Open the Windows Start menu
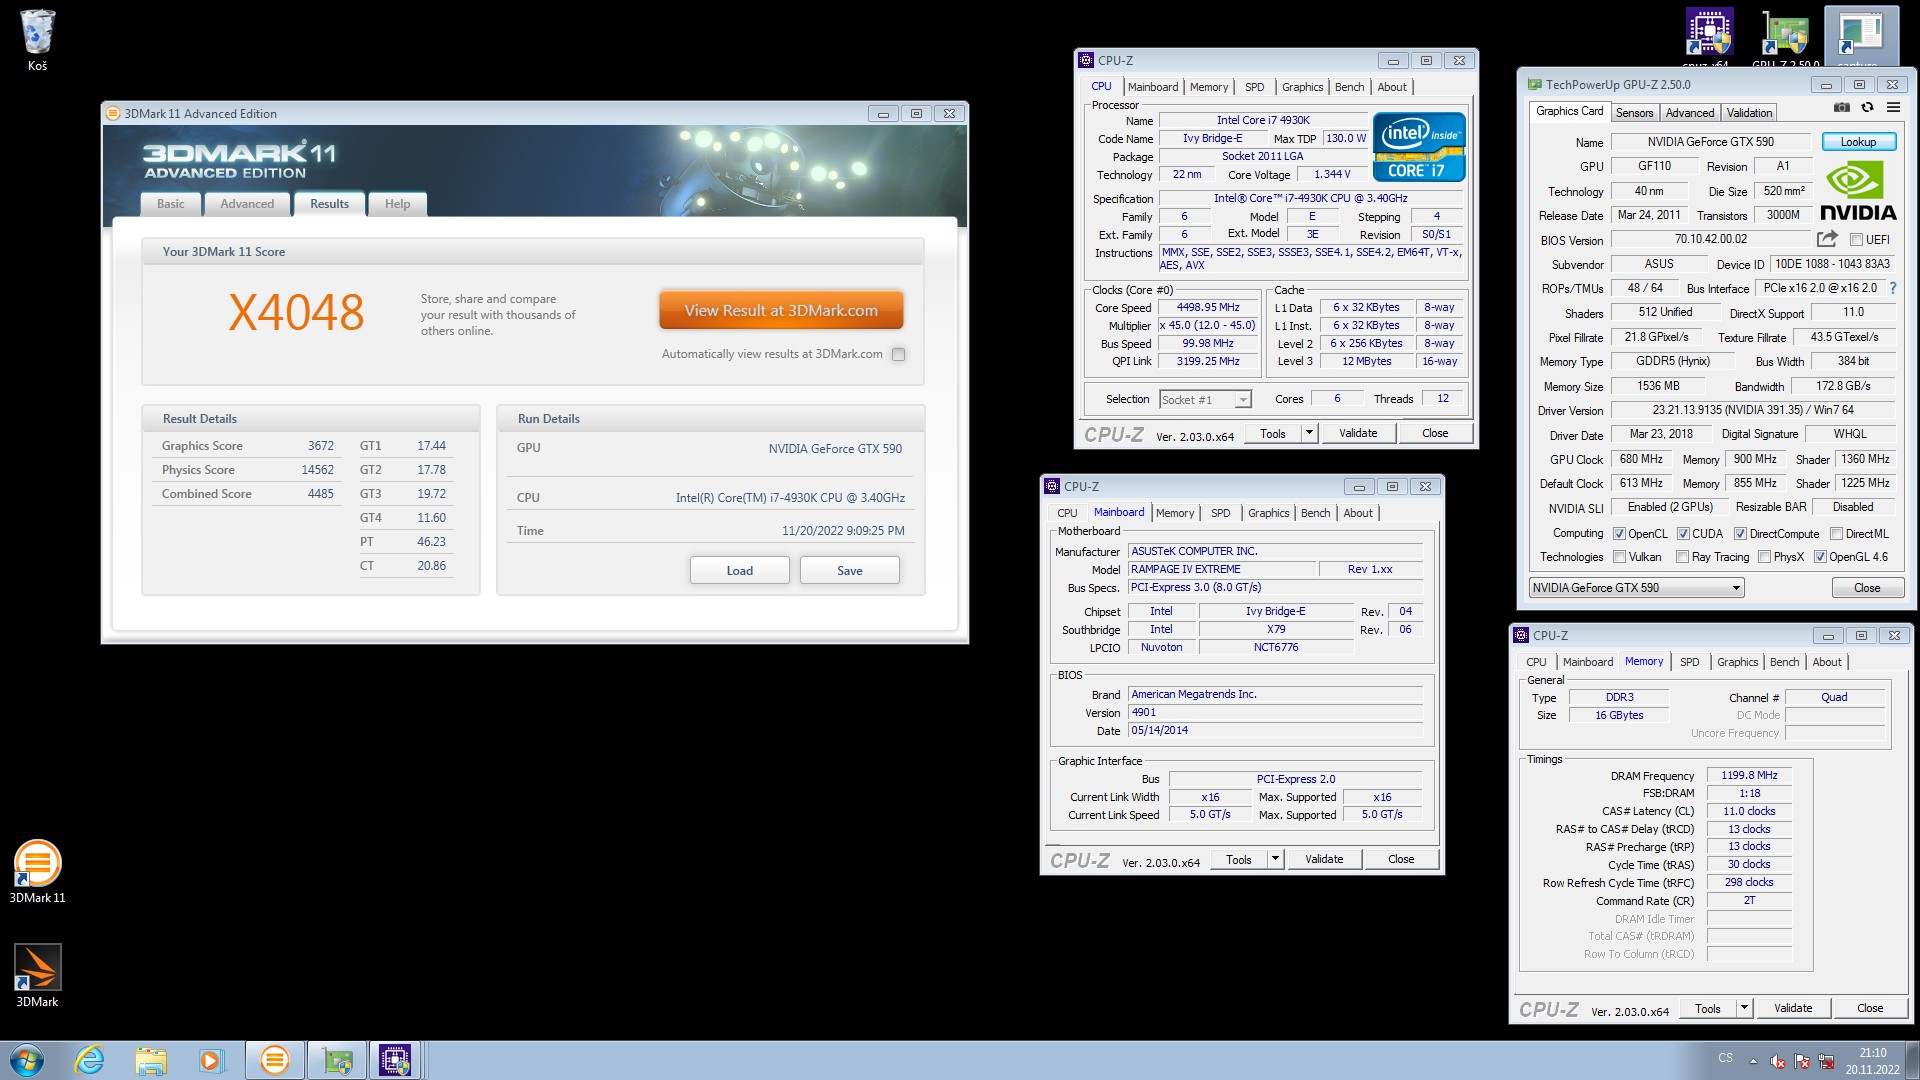Screen dimensions: 1920x1080 pos(27,1060)
